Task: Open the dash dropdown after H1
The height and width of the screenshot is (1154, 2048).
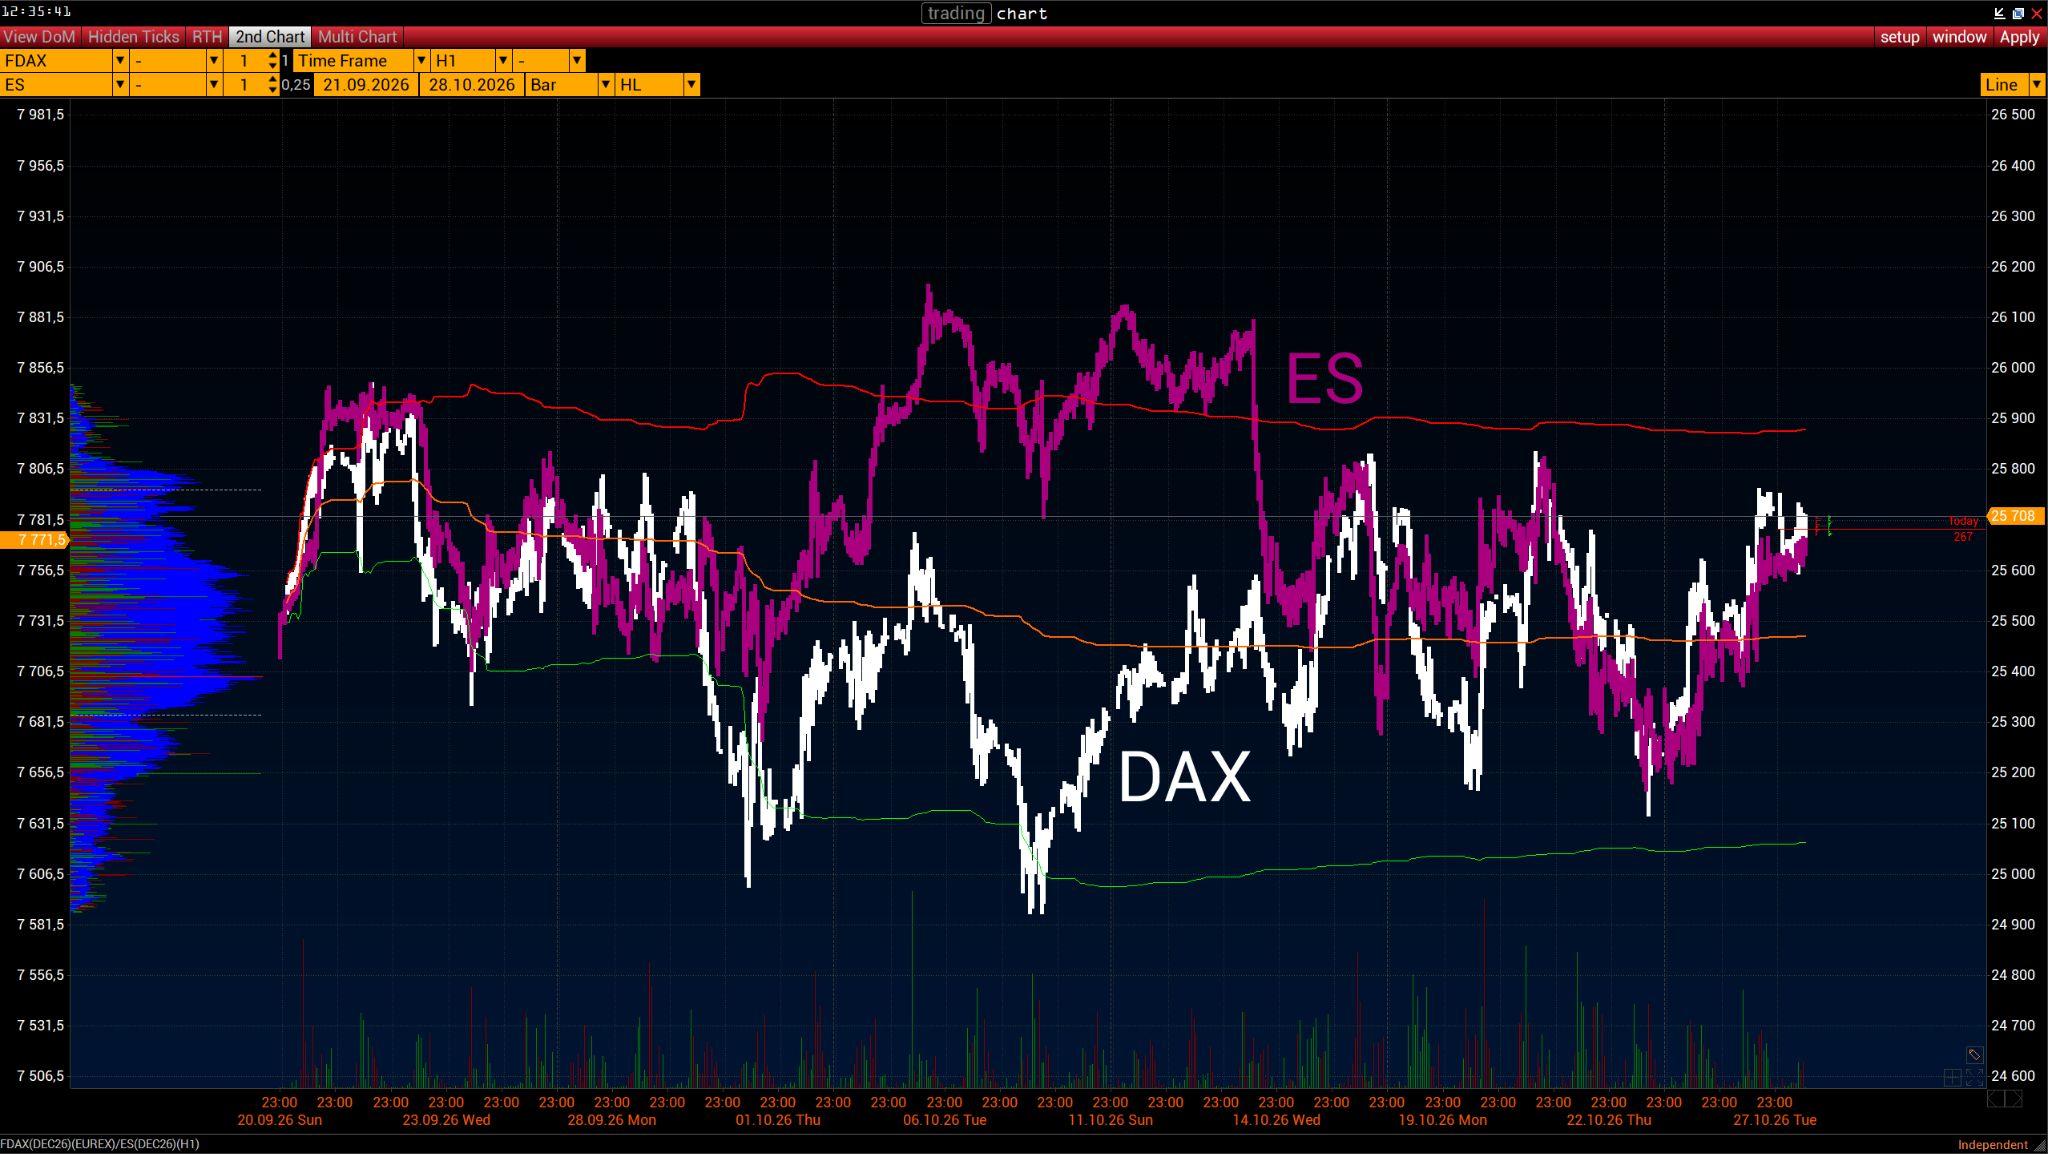Action: pyautogui.click(x=577, y=60)
